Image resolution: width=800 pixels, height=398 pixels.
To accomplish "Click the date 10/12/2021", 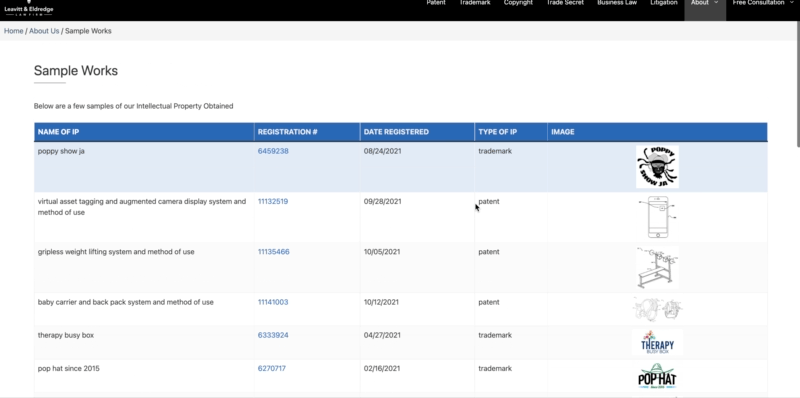I will (381, 303).
